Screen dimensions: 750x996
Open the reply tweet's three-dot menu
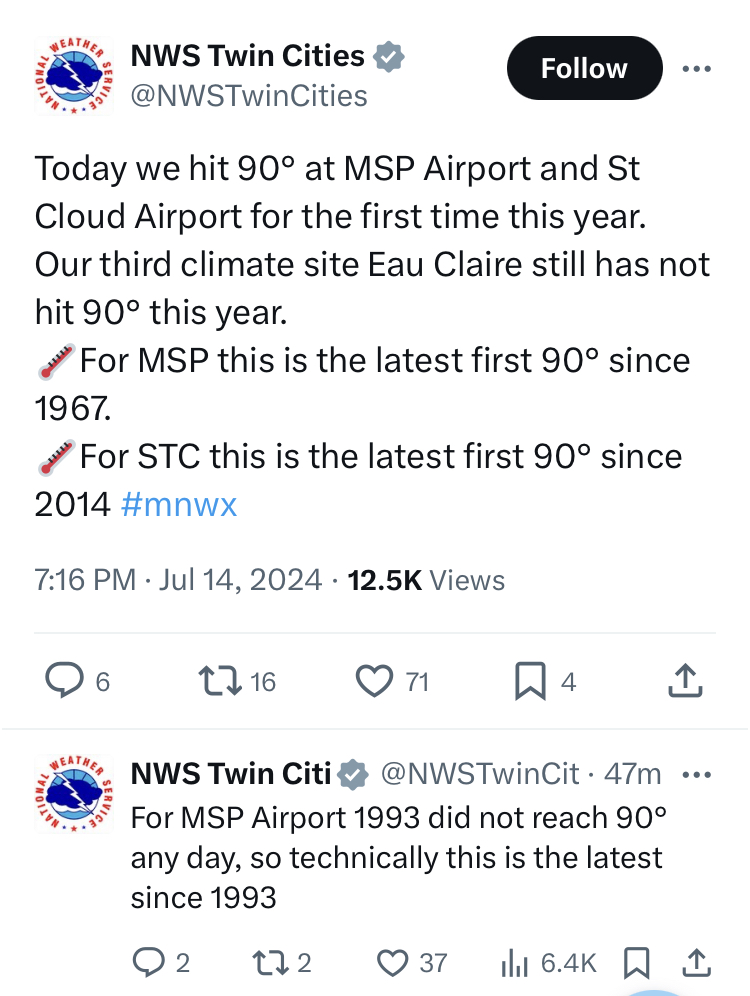coord(697,774)
